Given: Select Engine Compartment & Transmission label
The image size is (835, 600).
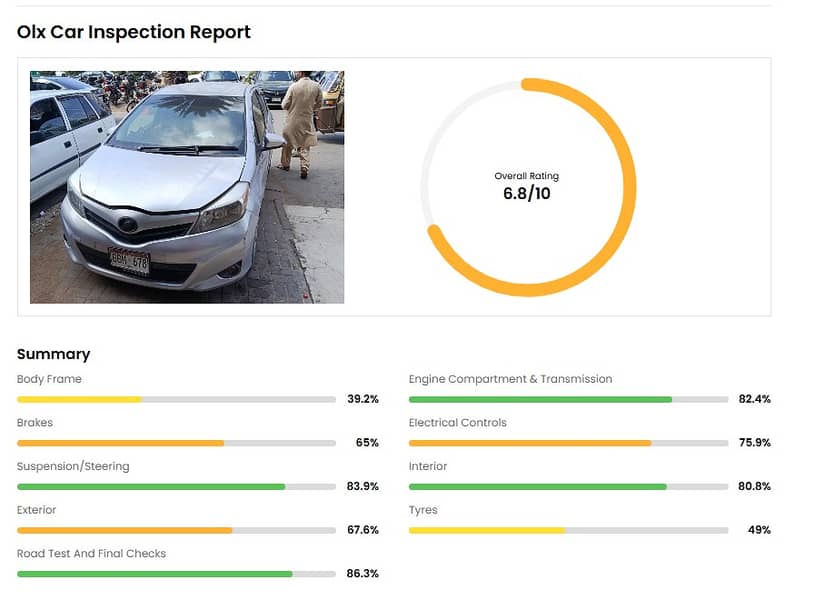Looking at the screenshot, I should point(510,379).
